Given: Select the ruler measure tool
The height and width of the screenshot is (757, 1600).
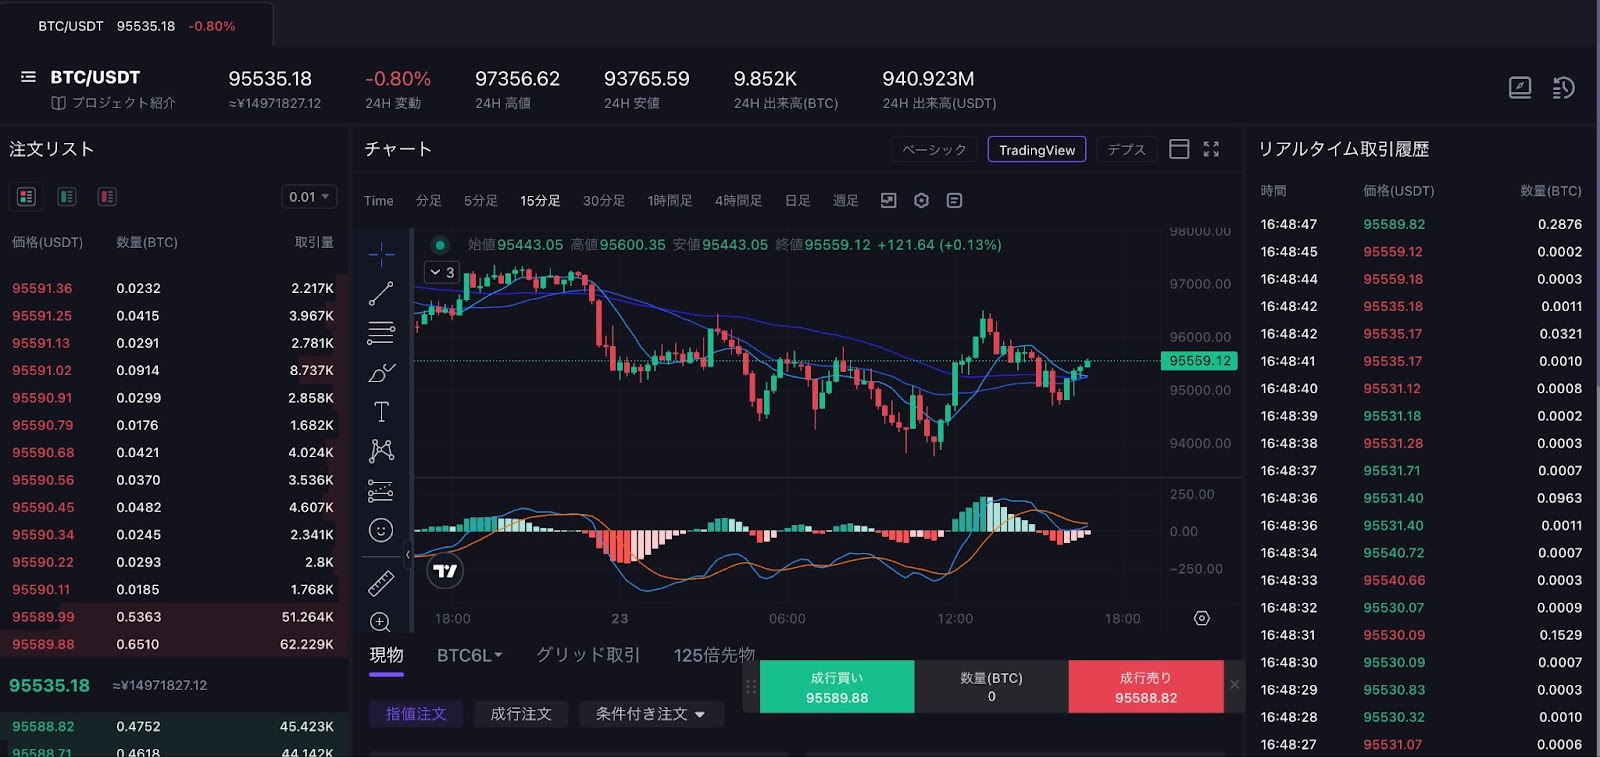Looking at the screenshot, I should coord(381,583).
